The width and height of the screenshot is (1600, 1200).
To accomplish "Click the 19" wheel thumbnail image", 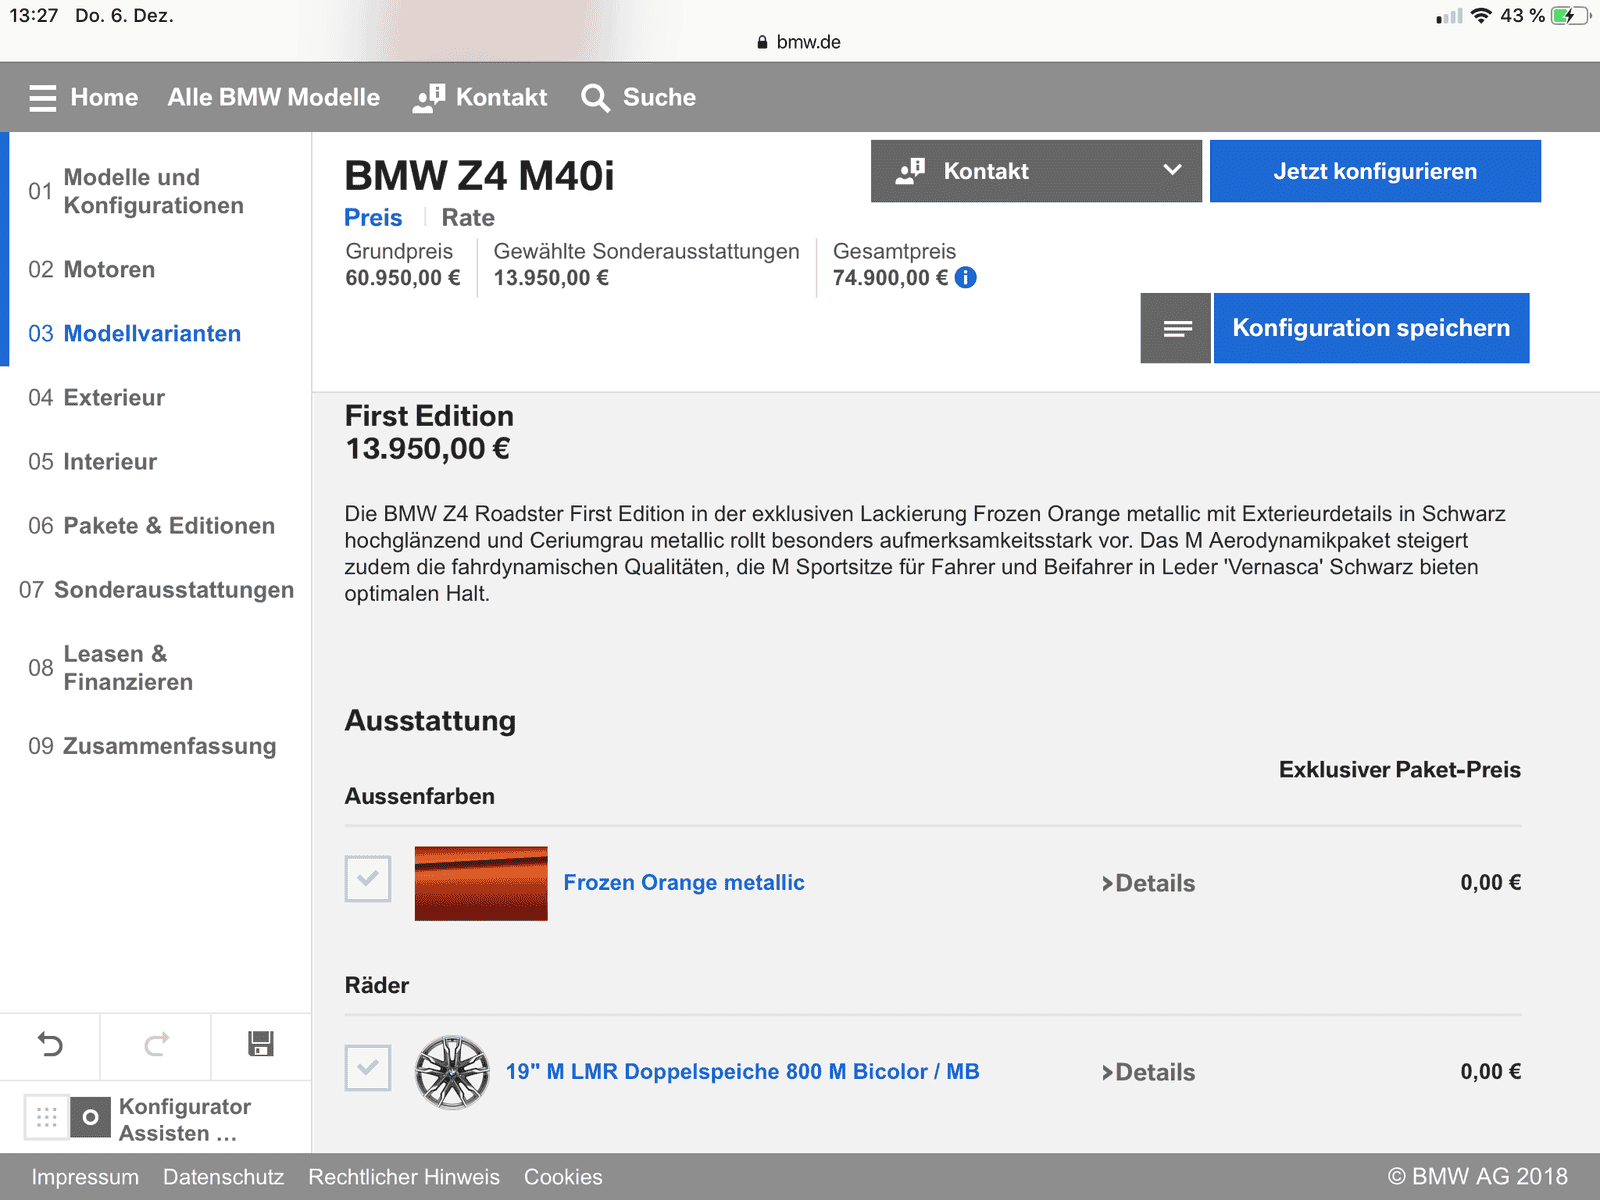I will coord(452,1072).
